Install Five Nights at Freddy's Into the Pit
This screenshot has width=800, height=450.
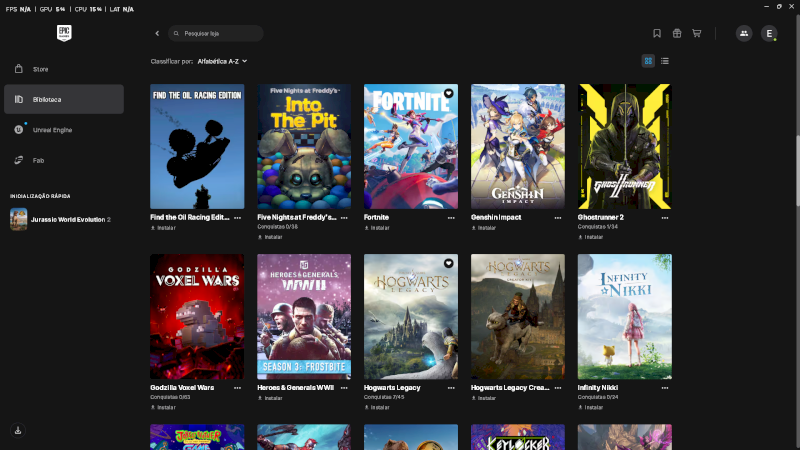[270, 237]
